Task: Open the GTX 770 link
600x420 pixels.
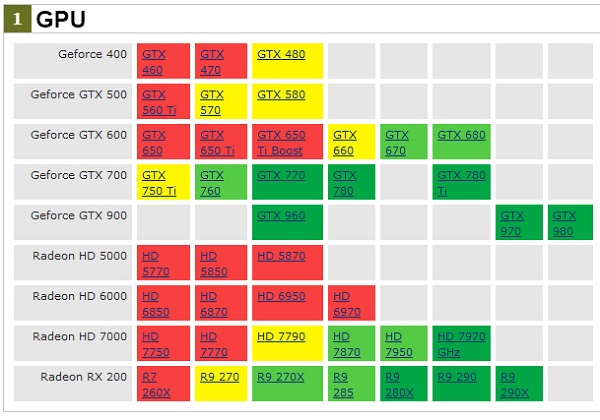Action: point(281,175)
